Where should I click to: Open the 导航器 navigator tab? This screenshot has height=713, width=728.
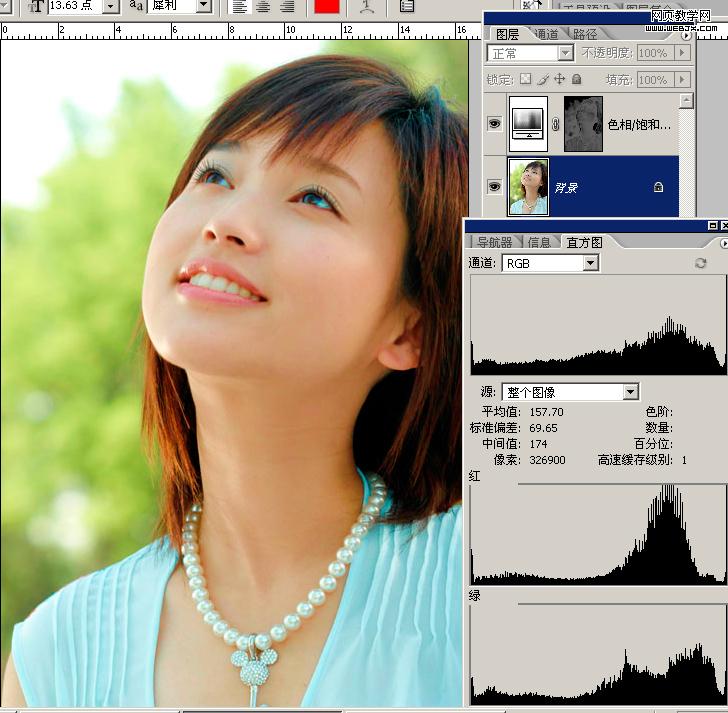pyautogui.click(x=494, y=242)
